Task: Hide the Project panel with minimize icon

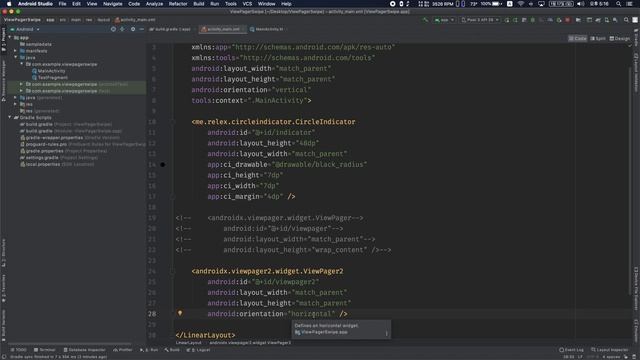Action: pos(142,29)
